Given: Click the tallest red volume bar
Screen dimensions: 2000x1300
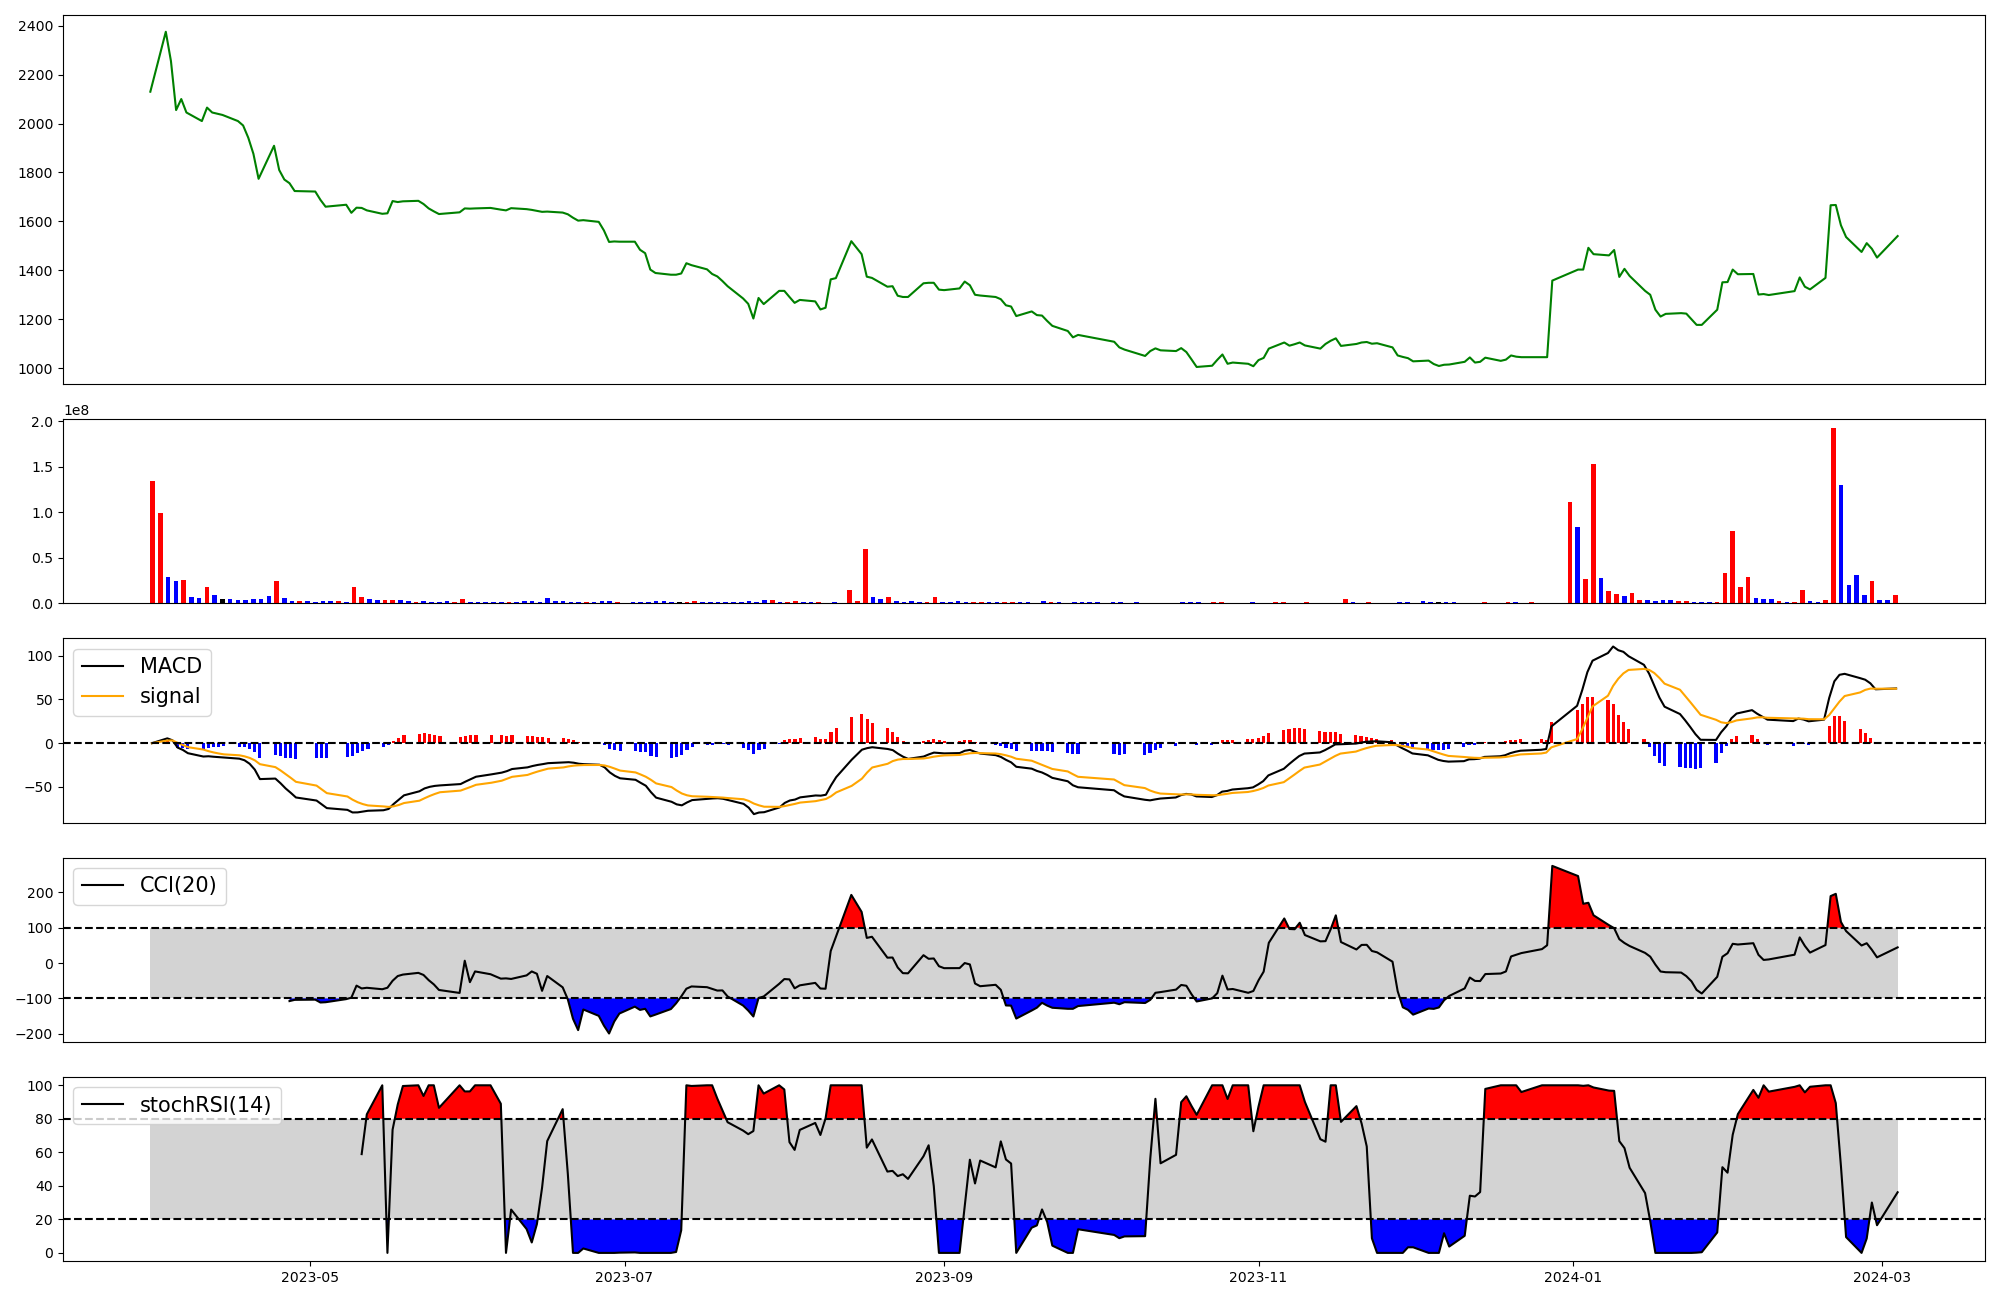Looking at the screenshot, I should [1833, 516].
